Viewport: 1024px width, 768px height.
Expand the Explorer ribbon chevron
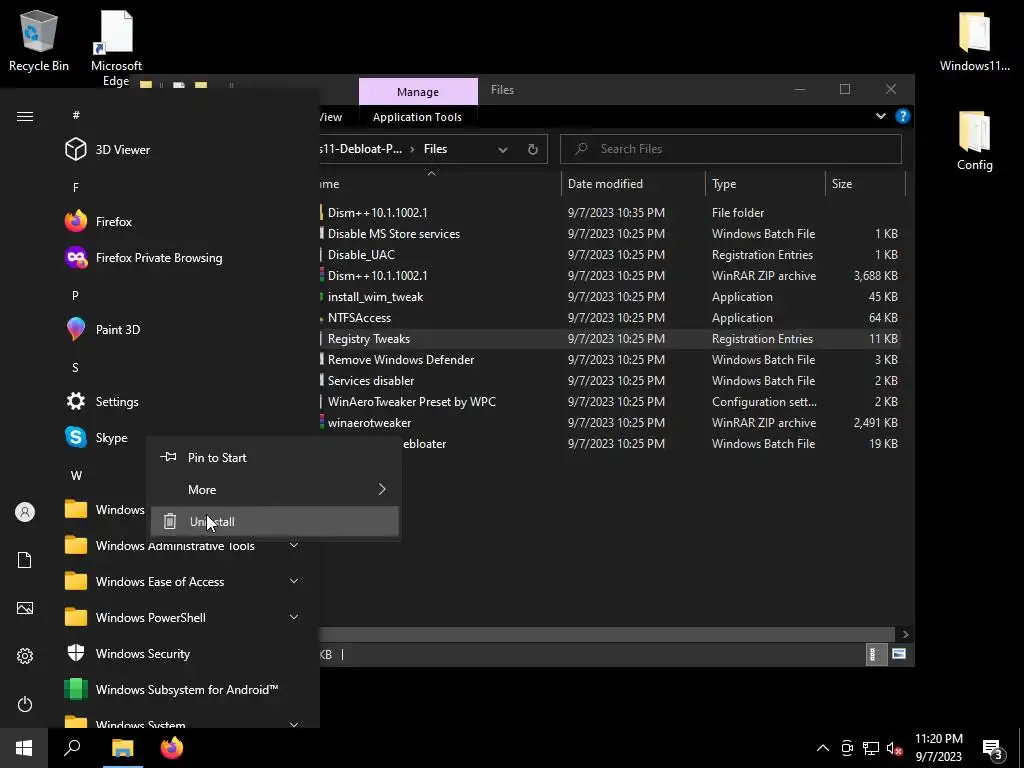pyautogui.click(x=880, y=116)
